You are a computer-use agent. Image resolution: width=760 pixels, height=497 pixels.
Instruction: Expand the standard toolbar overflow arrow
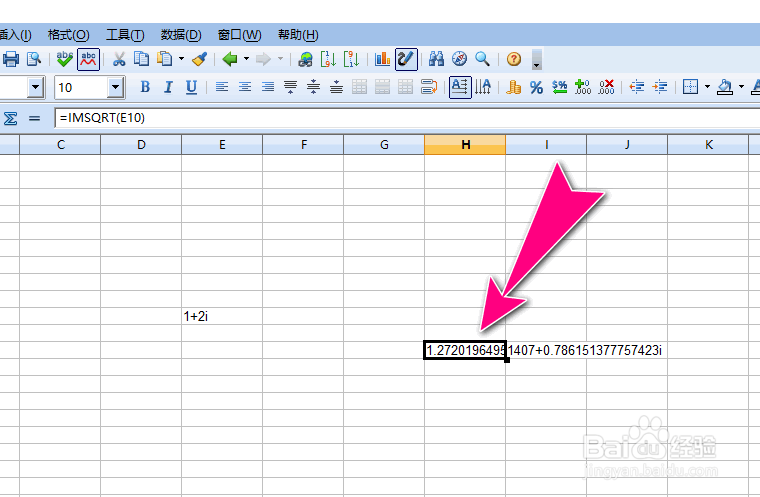tap(537, 60)
